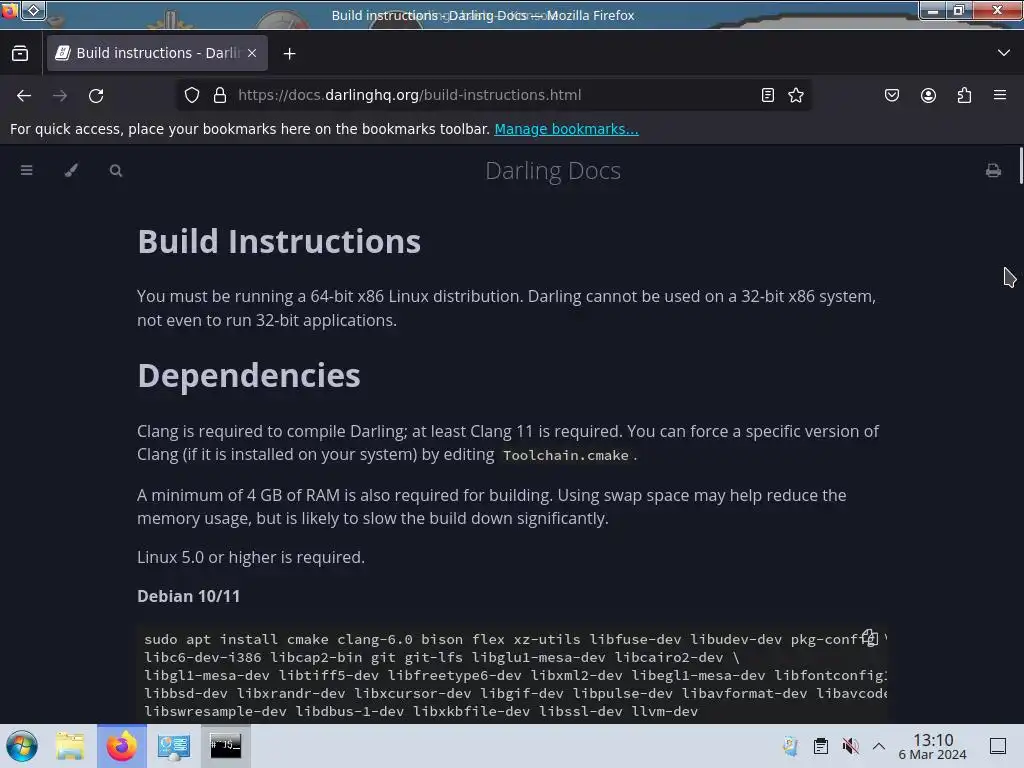Click the Dependencies heading
1024x768 pixels.
[x=249, y=376]
